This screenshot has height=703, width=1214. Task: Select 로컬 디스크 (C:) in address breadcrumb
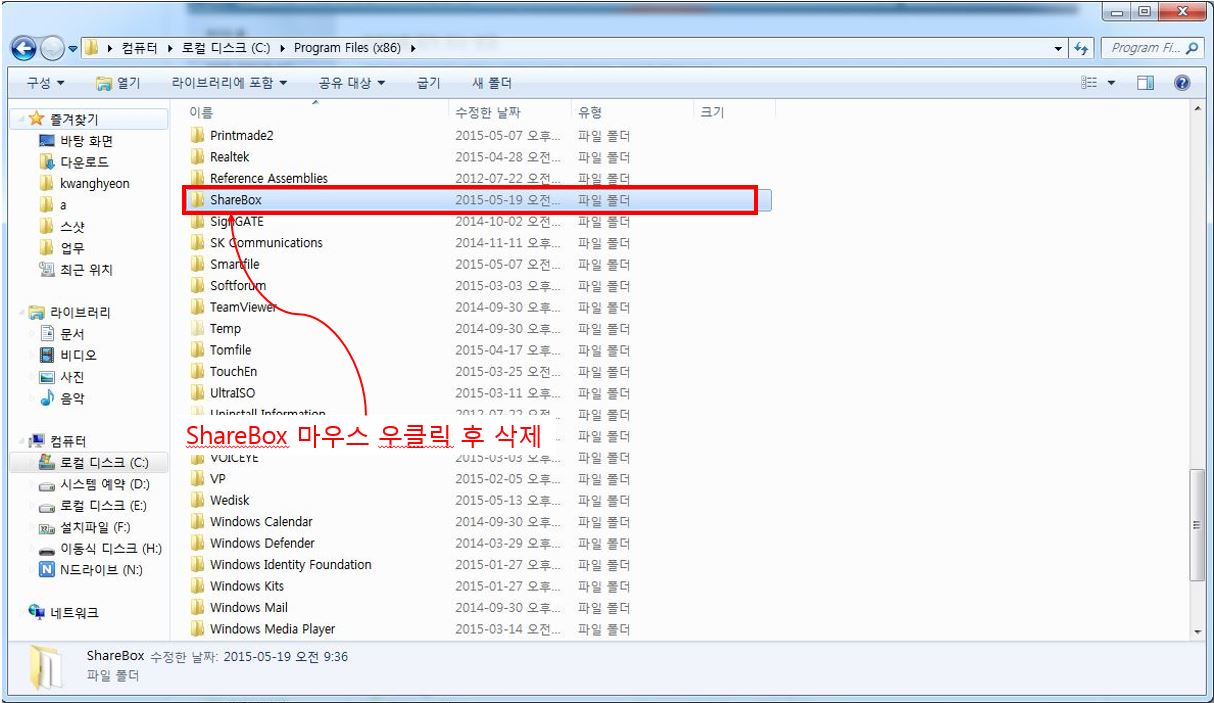[x=225, y=48]
